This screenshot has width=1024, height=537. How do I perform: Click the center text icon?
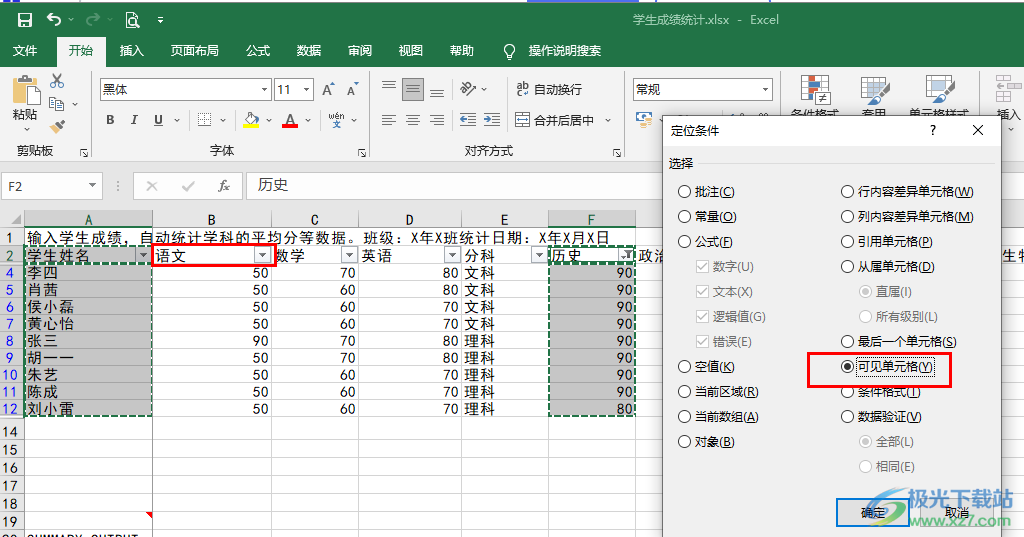(413, 120)
